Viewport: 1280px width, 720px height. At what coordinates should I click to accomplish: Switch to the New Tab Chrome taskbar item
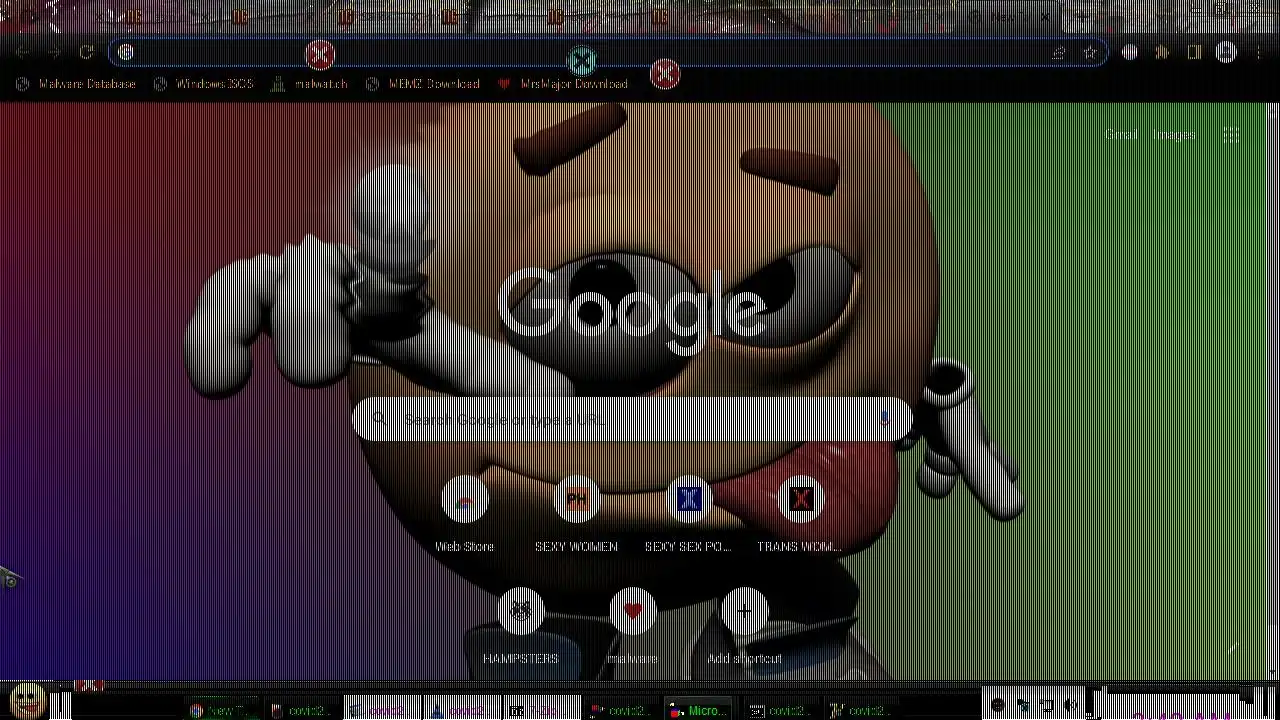[x=222, y=710]
